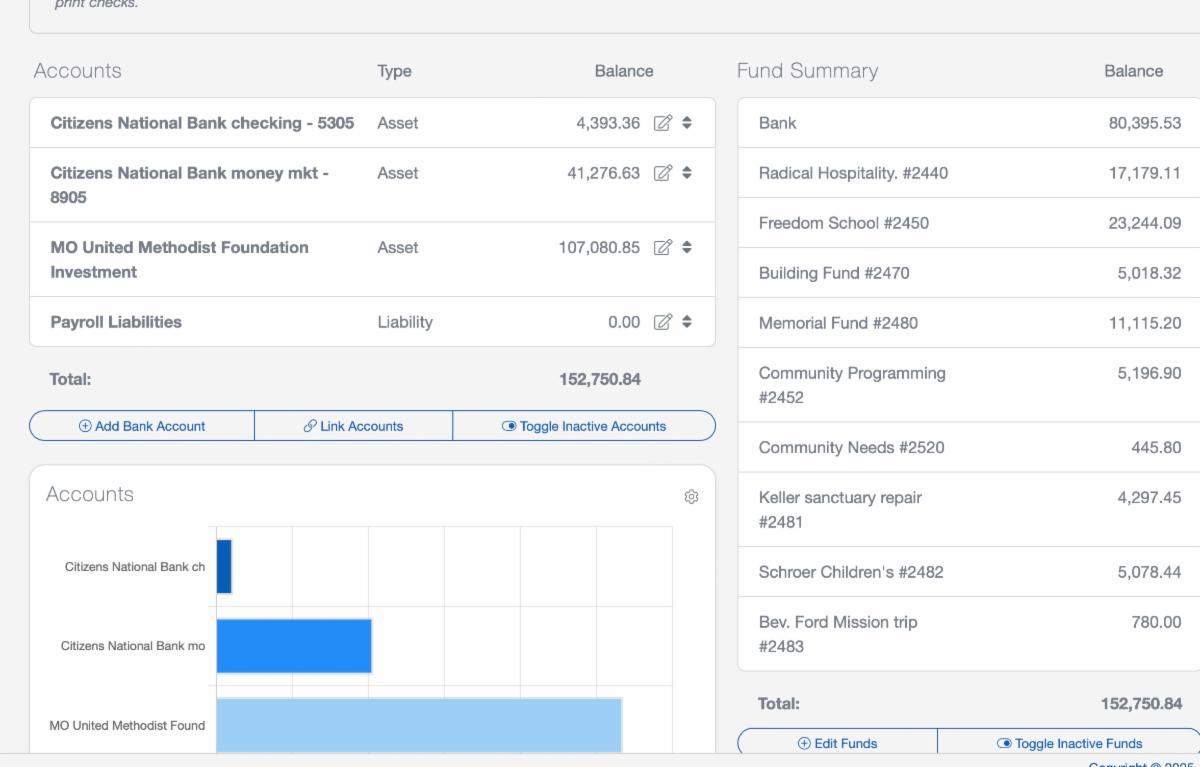This screenshot has height=767, width=1200.
Task: Toggle Inactive Funds visibility
Action: (1069, 743)
